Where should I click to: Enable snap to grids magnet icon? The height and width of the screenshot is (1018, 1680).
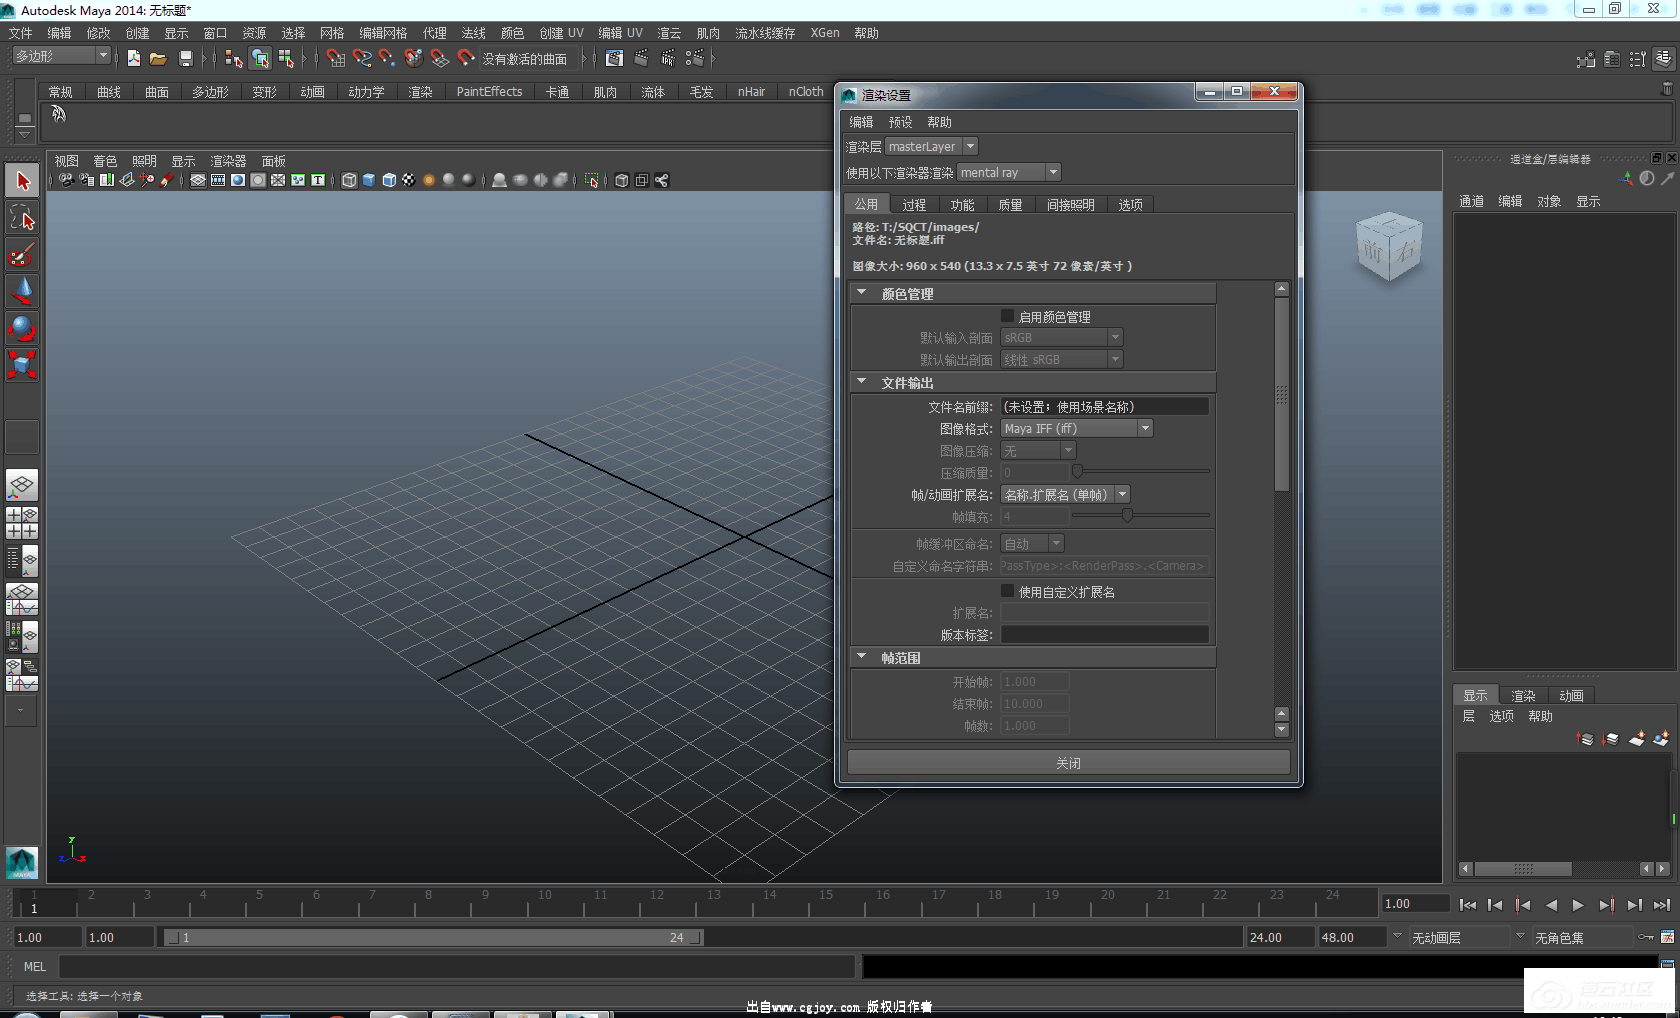[x=335, y=59]
